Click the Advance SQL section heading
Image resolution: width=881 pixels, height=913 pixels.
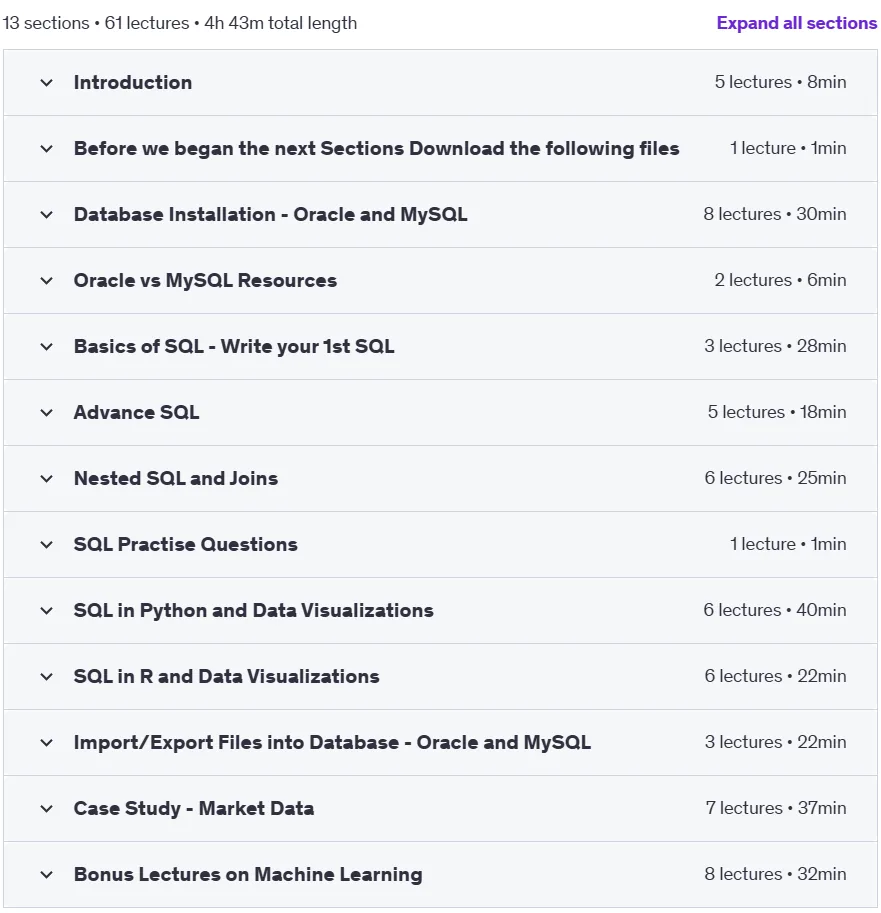tap(136, 413)
